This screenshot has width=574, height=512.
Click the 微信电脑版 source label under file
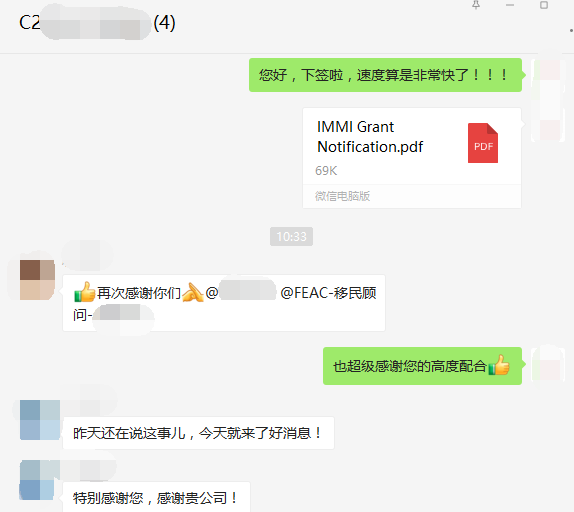point(342,196)
